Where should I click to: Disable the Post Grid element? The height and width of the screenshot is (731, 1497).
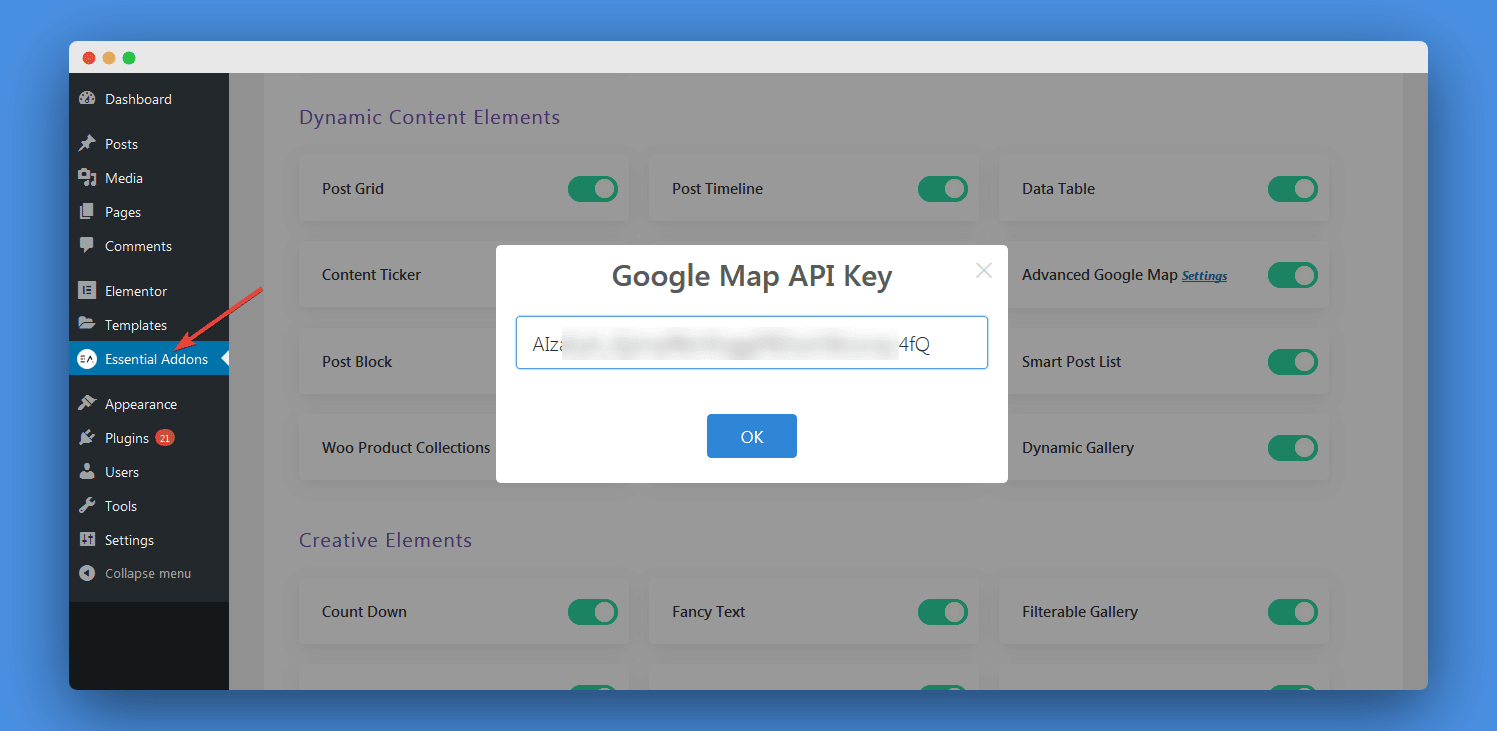coord(592,188)
